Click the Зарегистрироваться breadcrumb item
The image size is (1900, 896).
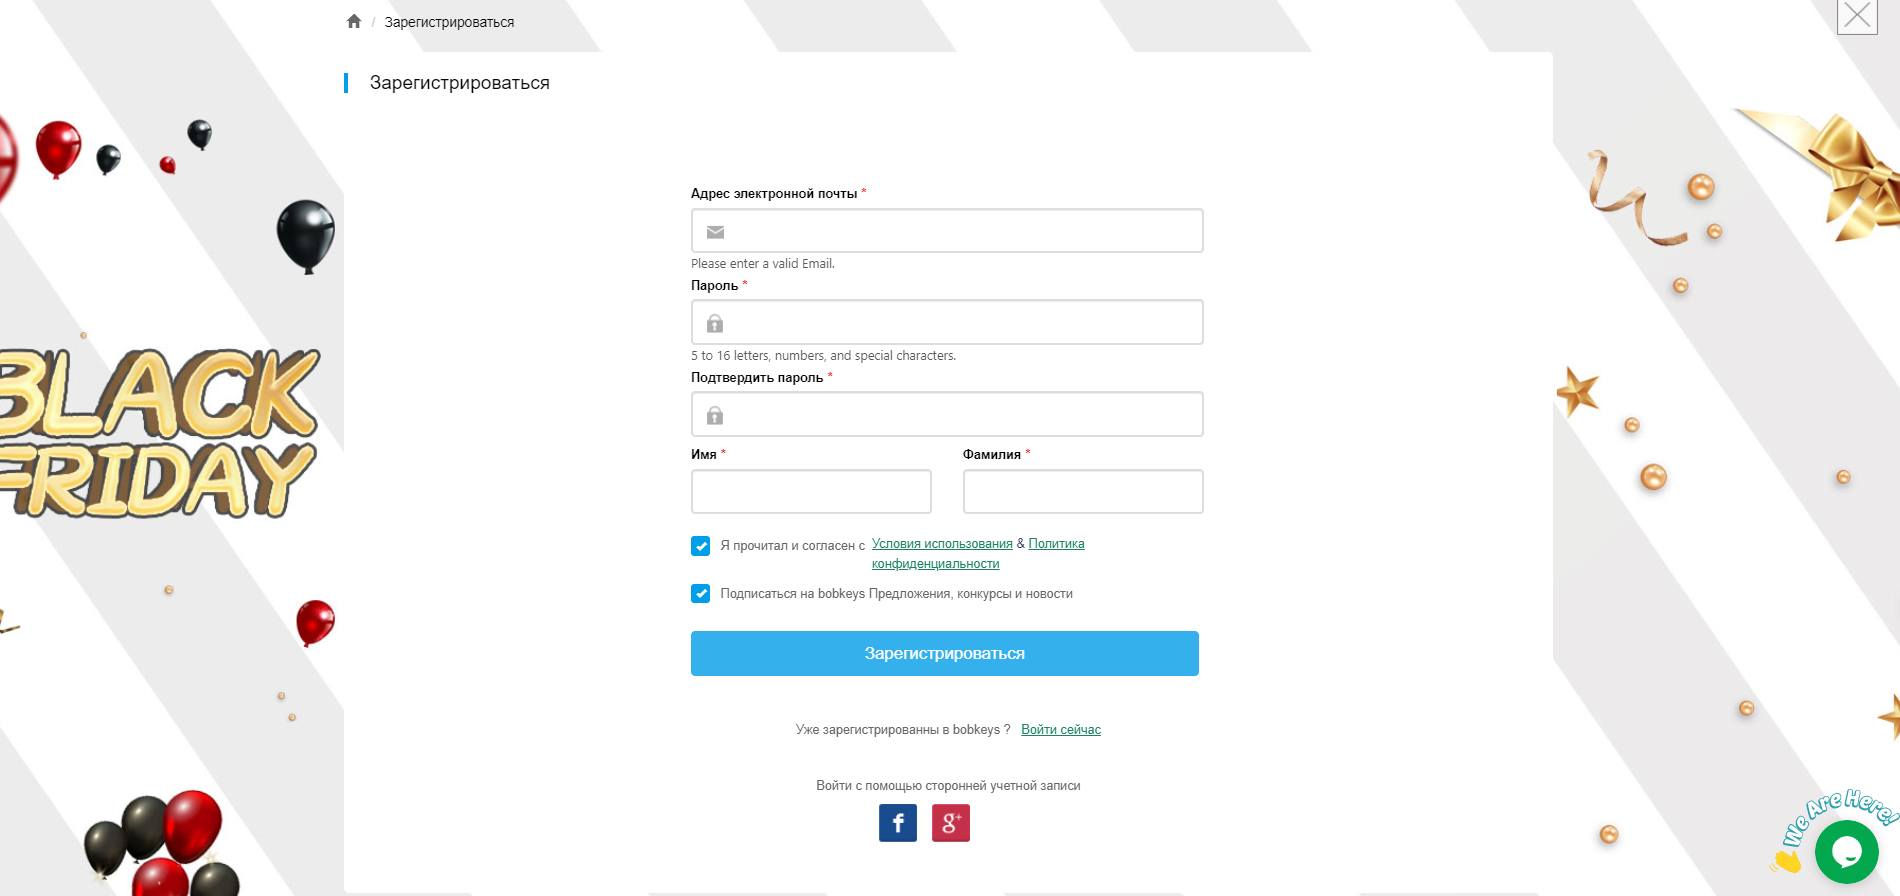[449, 22]
